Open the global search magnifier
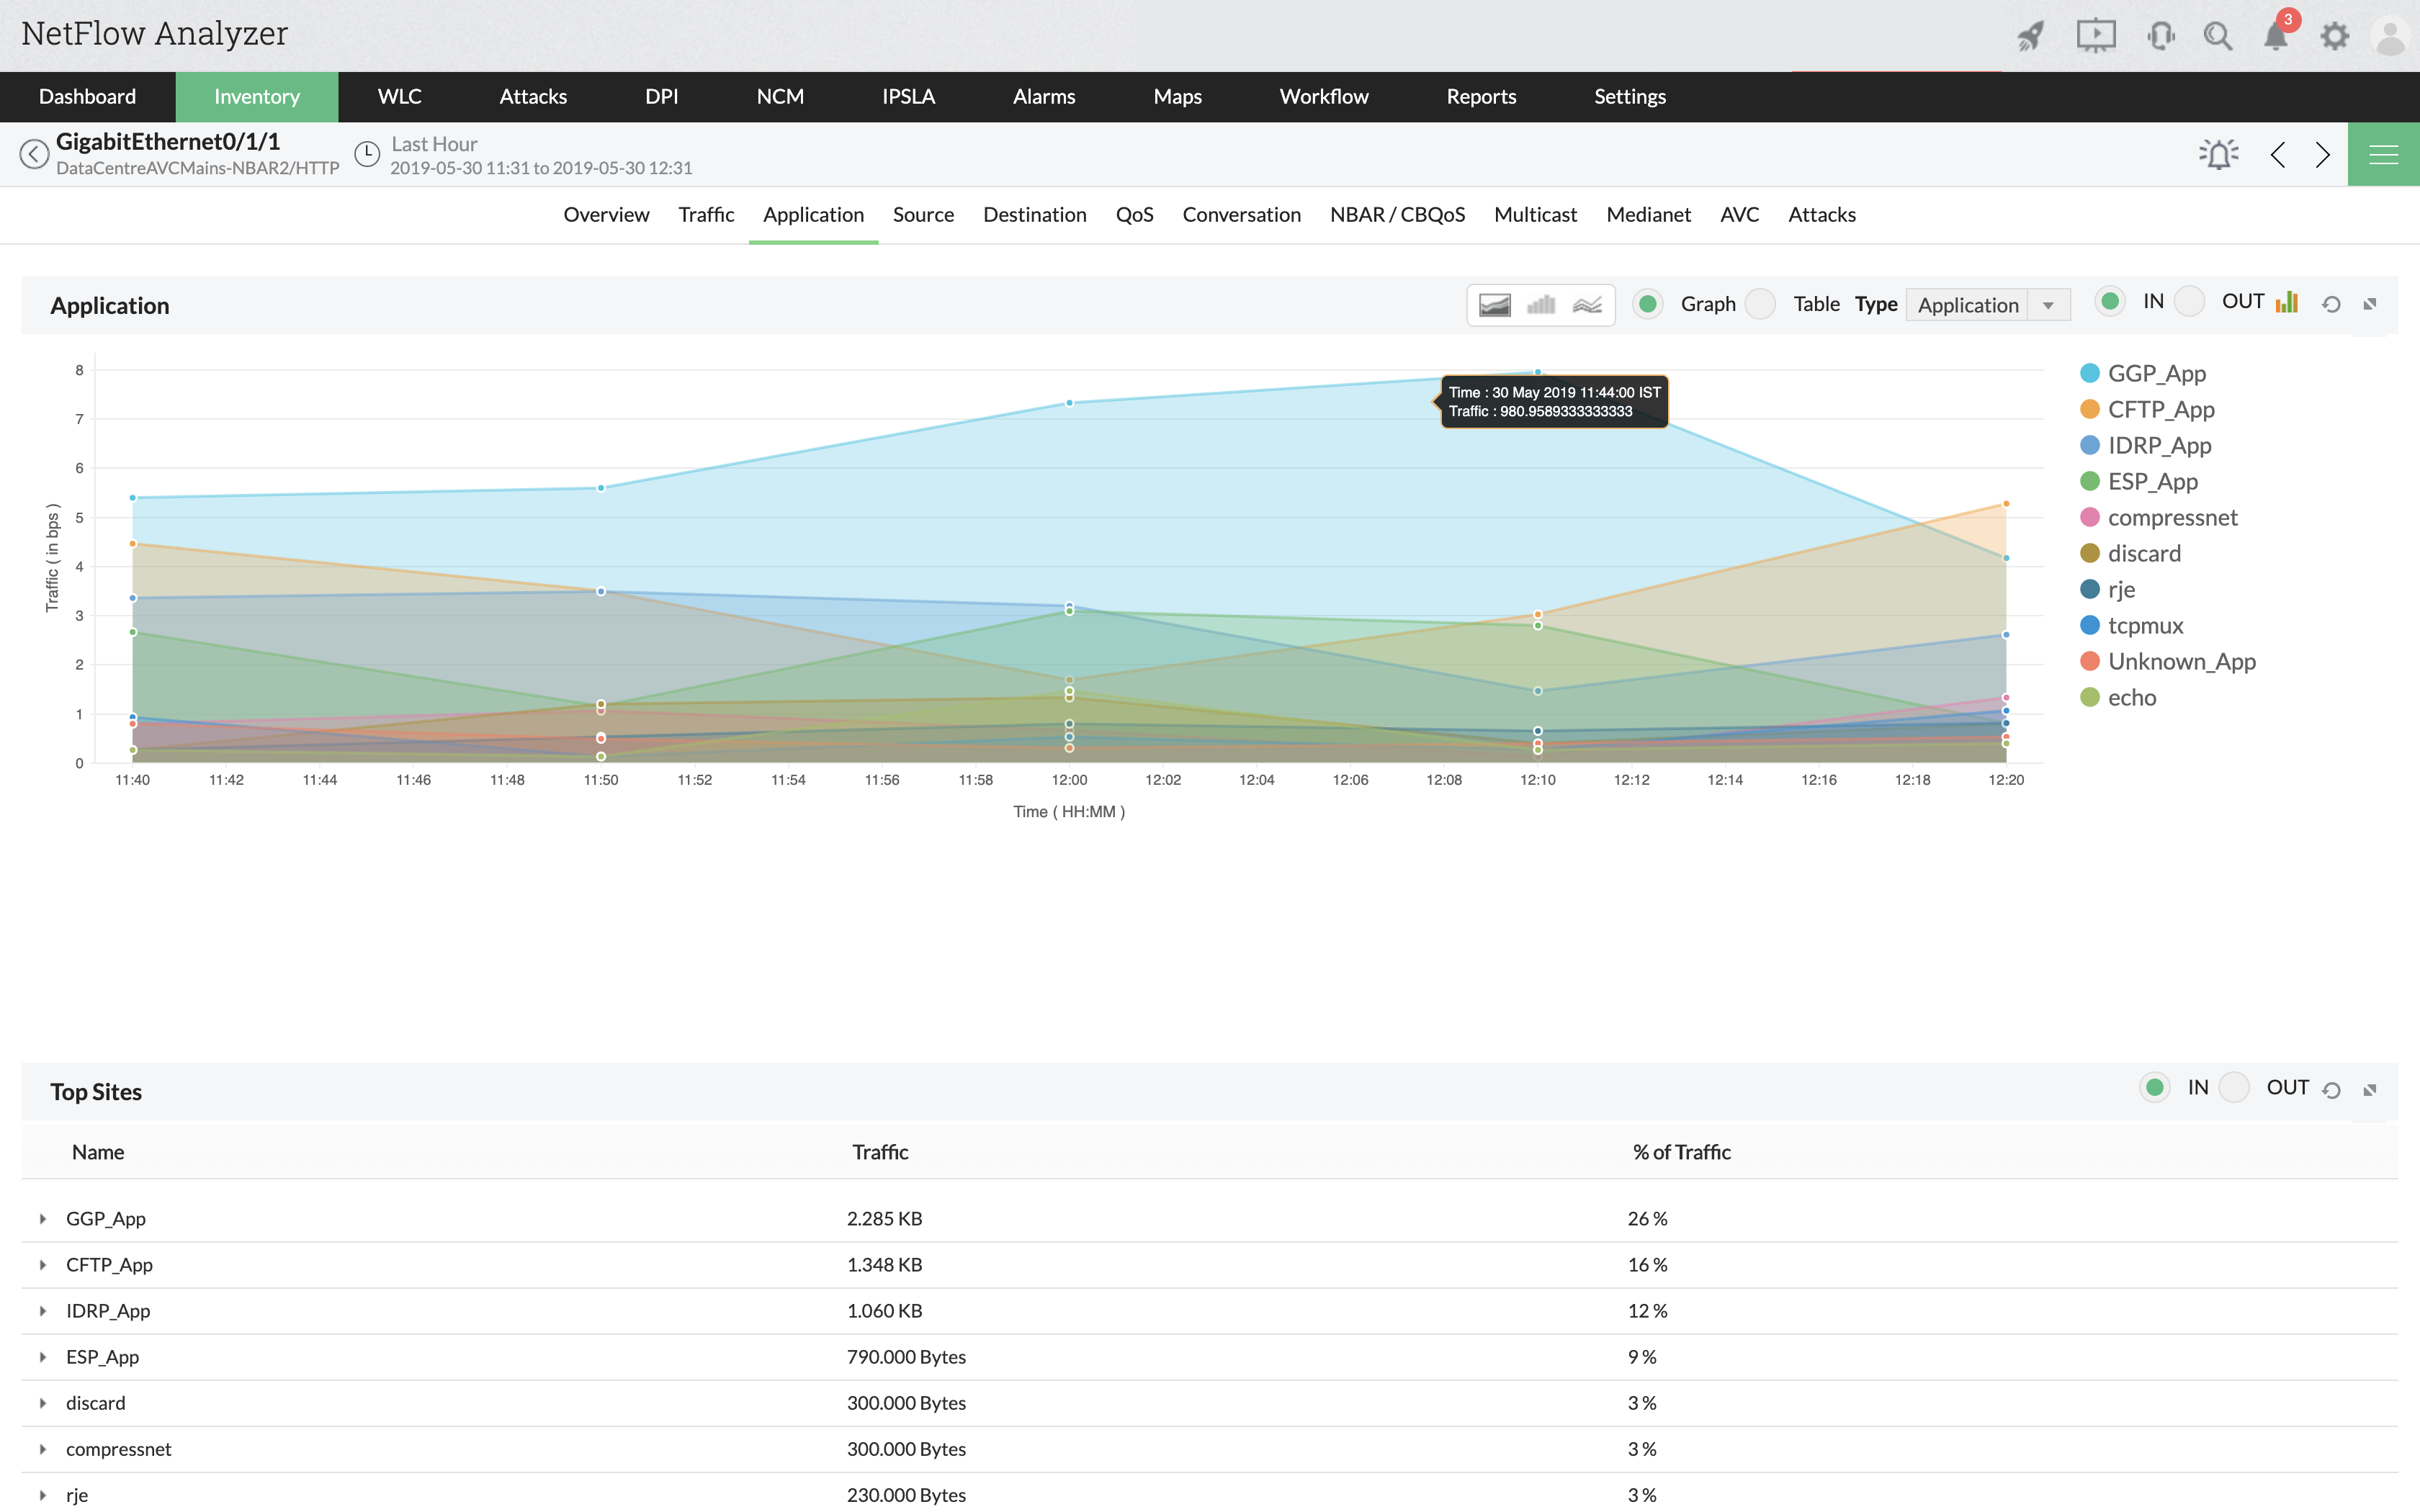Image resolution: width=2420 pixels, height=1512 pixels. [x=2218, y=35]
